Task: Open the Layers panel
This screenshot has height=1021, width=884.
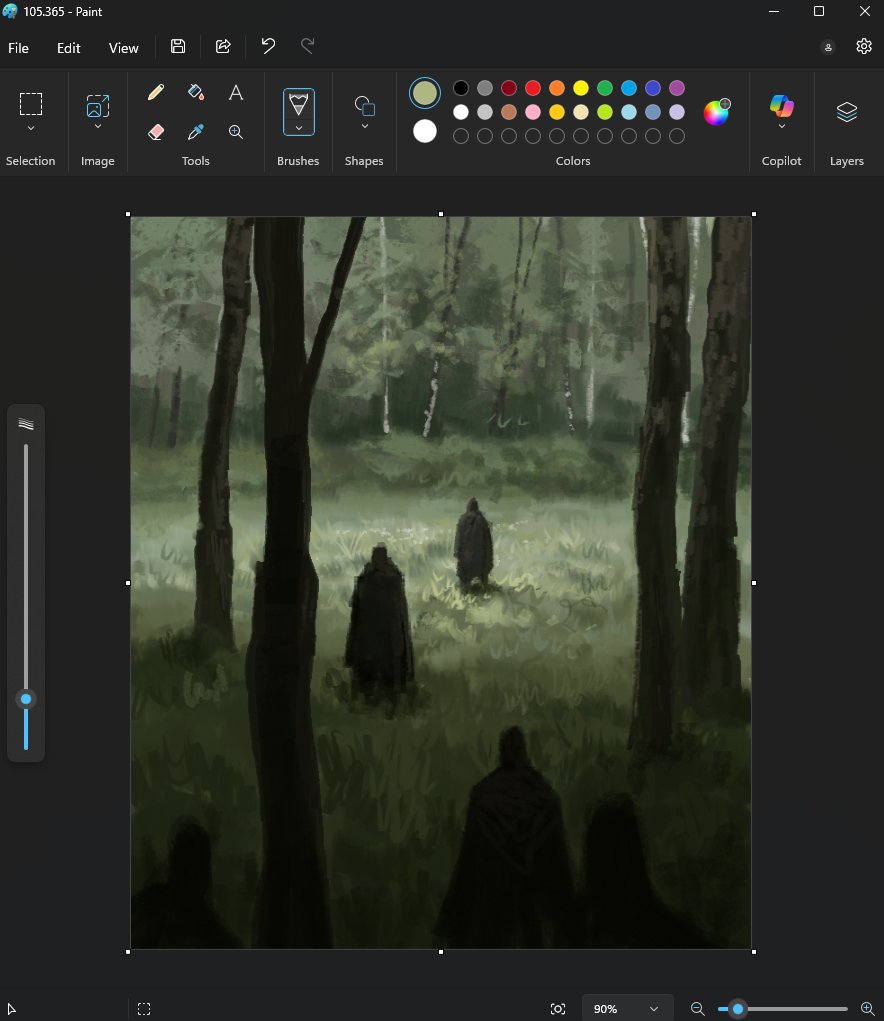Action: tap(846, 112)
